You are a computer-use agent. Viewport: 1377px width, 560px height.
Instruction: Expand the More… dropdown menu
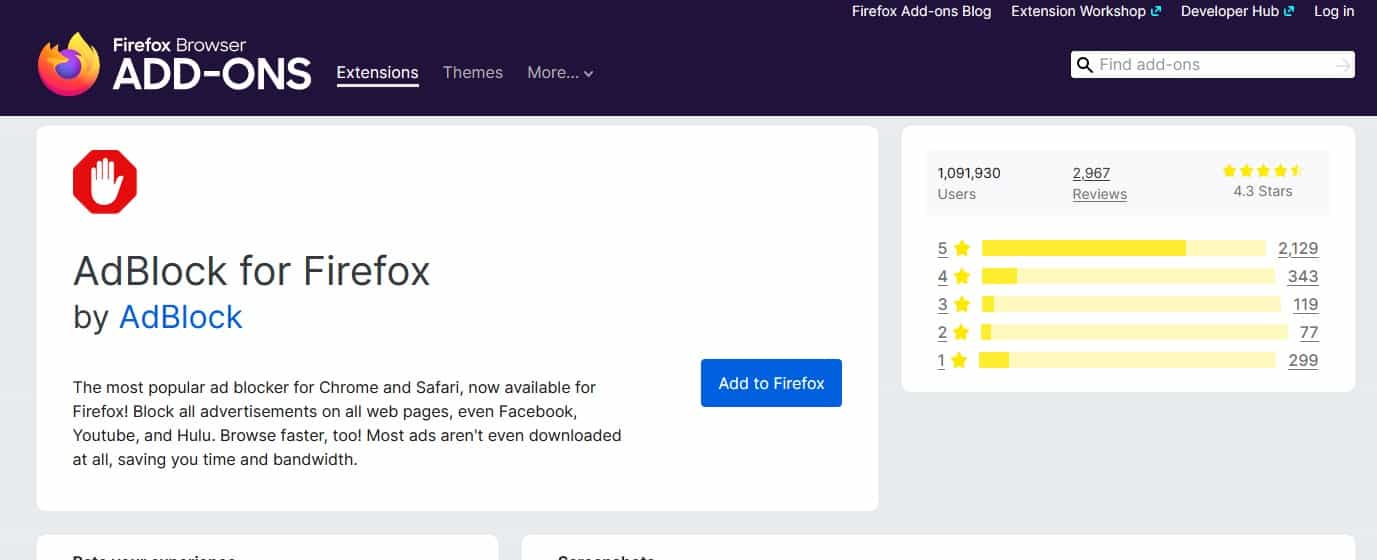coord(560,73)
